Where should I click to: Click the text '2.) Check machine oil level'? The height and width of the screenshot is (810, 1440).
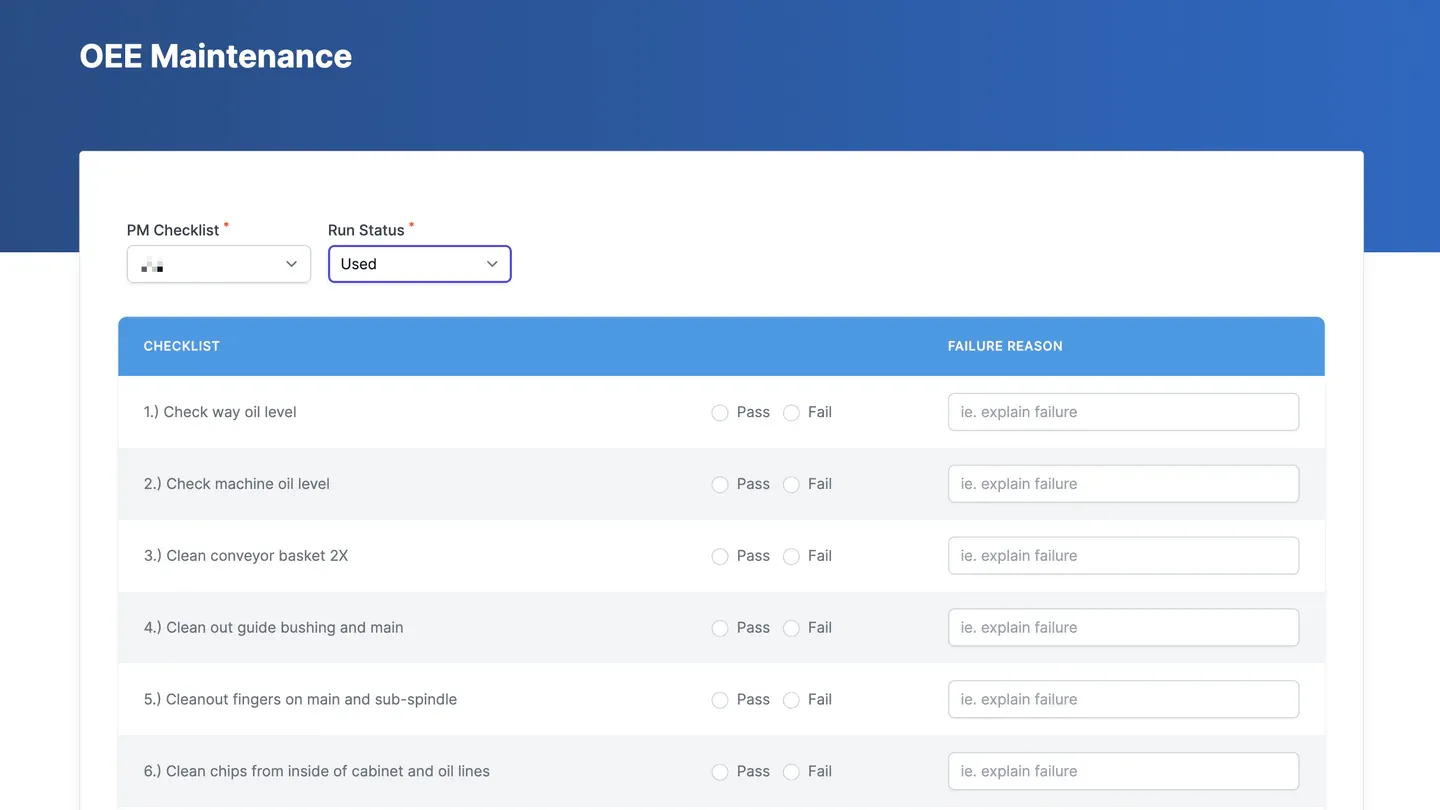[x=237, y=484]
